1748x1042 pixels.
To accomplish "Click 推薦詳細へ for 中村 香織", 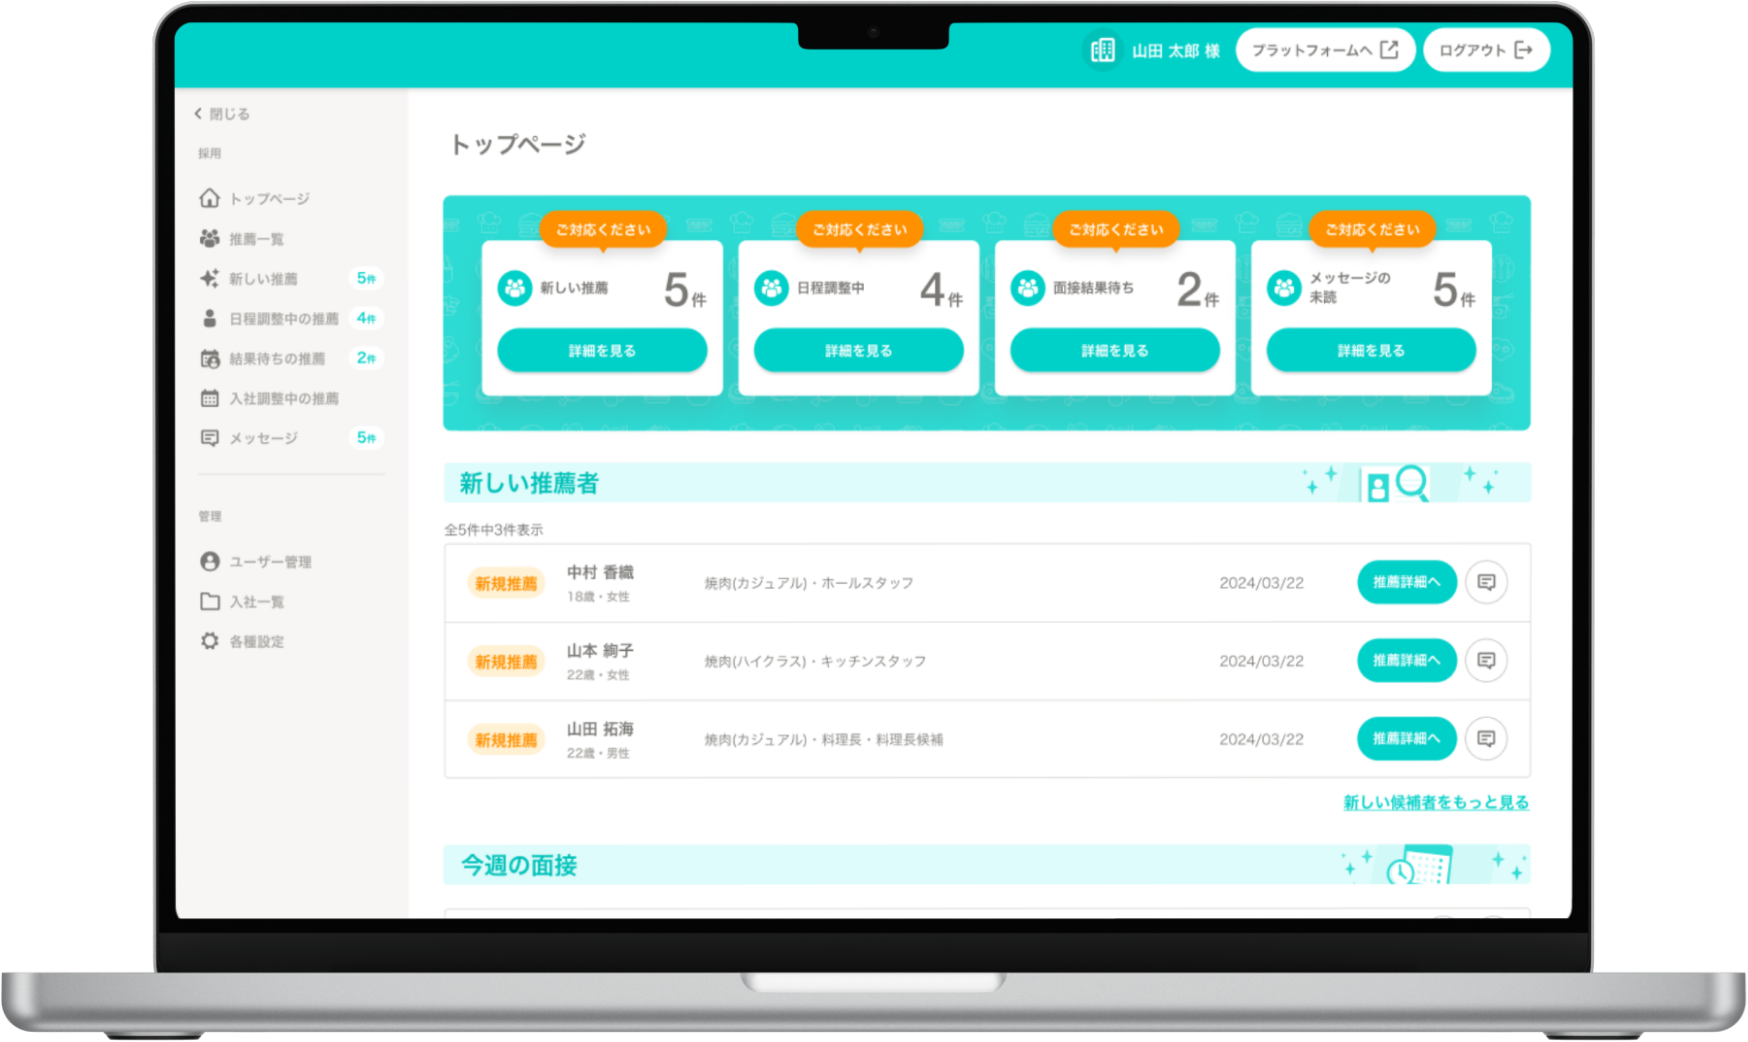I will tap(1406, 582).
